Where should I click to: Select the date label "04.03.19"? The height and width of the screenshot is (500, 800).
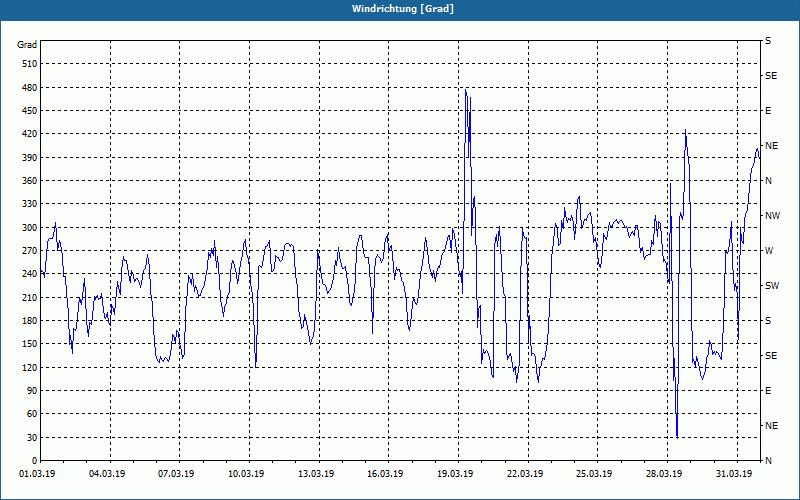[107, 474]
